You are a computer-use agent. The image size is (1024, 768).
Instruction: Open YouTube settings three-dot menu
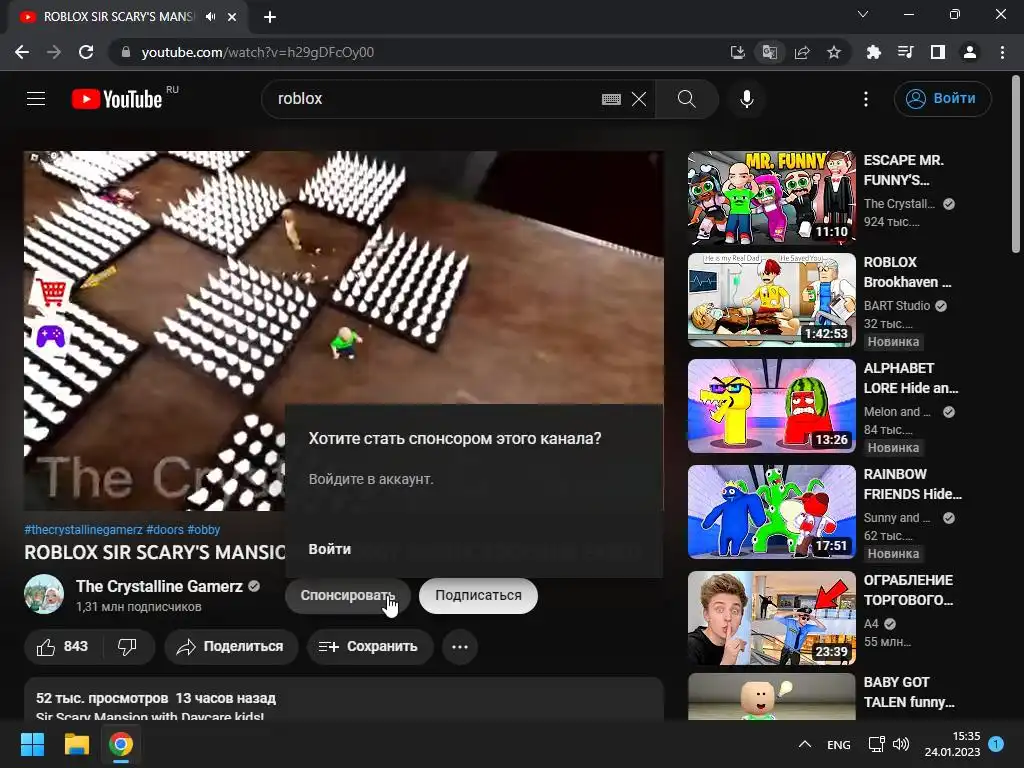point(866,99)
